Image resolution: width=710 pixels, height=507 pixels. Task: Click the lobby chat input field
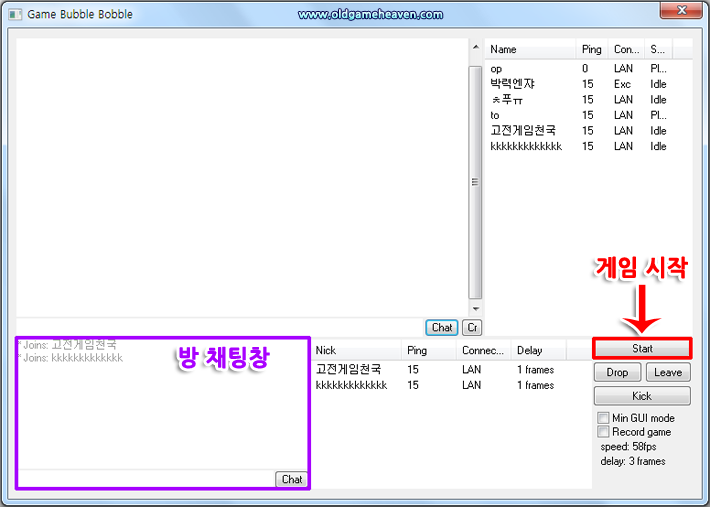pos(221,327)
